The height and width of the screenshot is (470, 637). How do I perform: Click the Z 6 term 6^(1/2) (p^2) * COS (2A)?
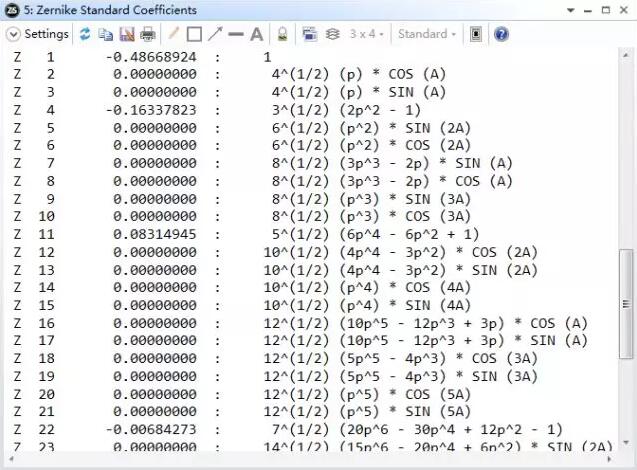372,145
